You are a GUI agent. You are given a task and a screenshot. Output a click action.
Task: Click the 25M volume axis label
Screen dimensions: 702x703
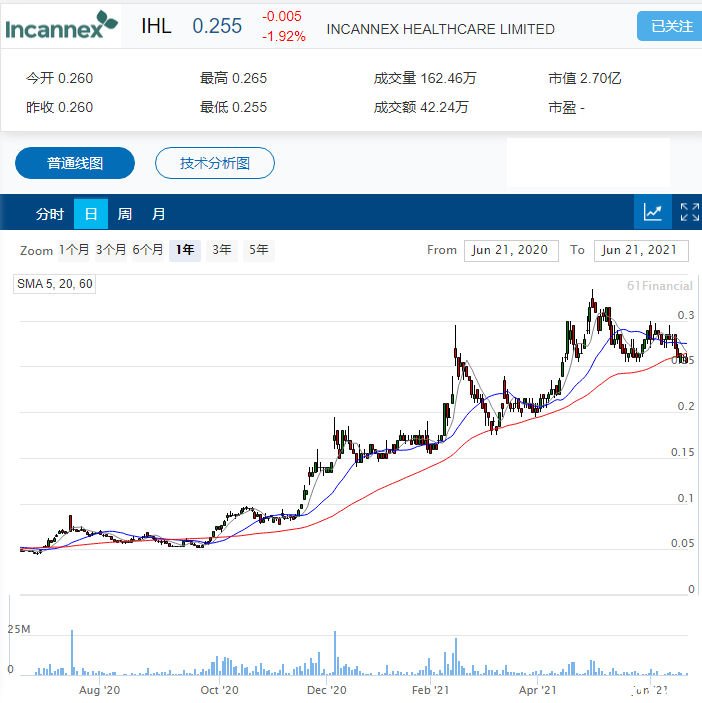coord(19,629)
